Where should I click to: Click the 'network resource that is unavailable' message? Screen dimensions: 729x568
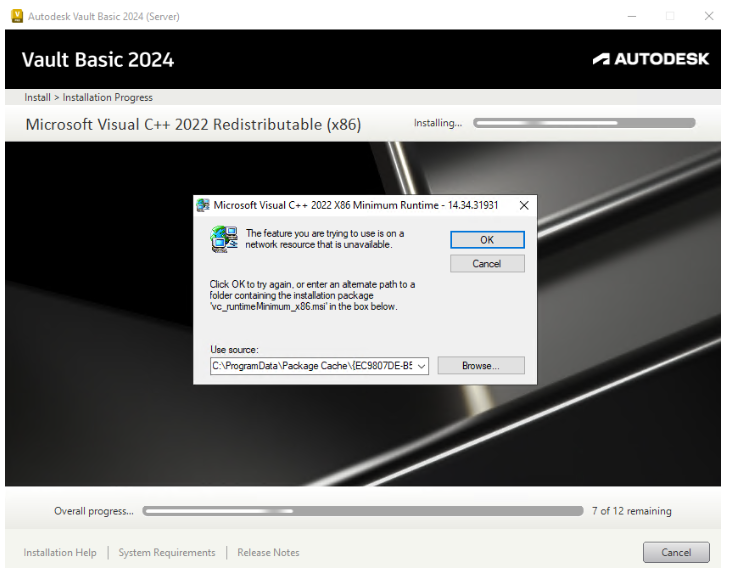[325, 239]
